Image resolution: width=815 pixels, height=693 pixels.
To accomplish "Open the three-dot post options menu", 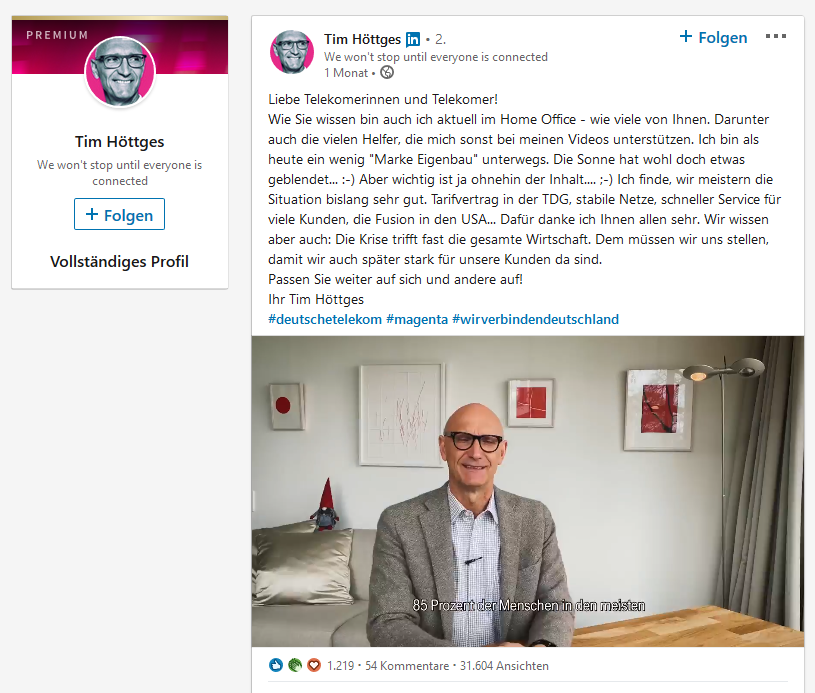I will tap(775, 36).
